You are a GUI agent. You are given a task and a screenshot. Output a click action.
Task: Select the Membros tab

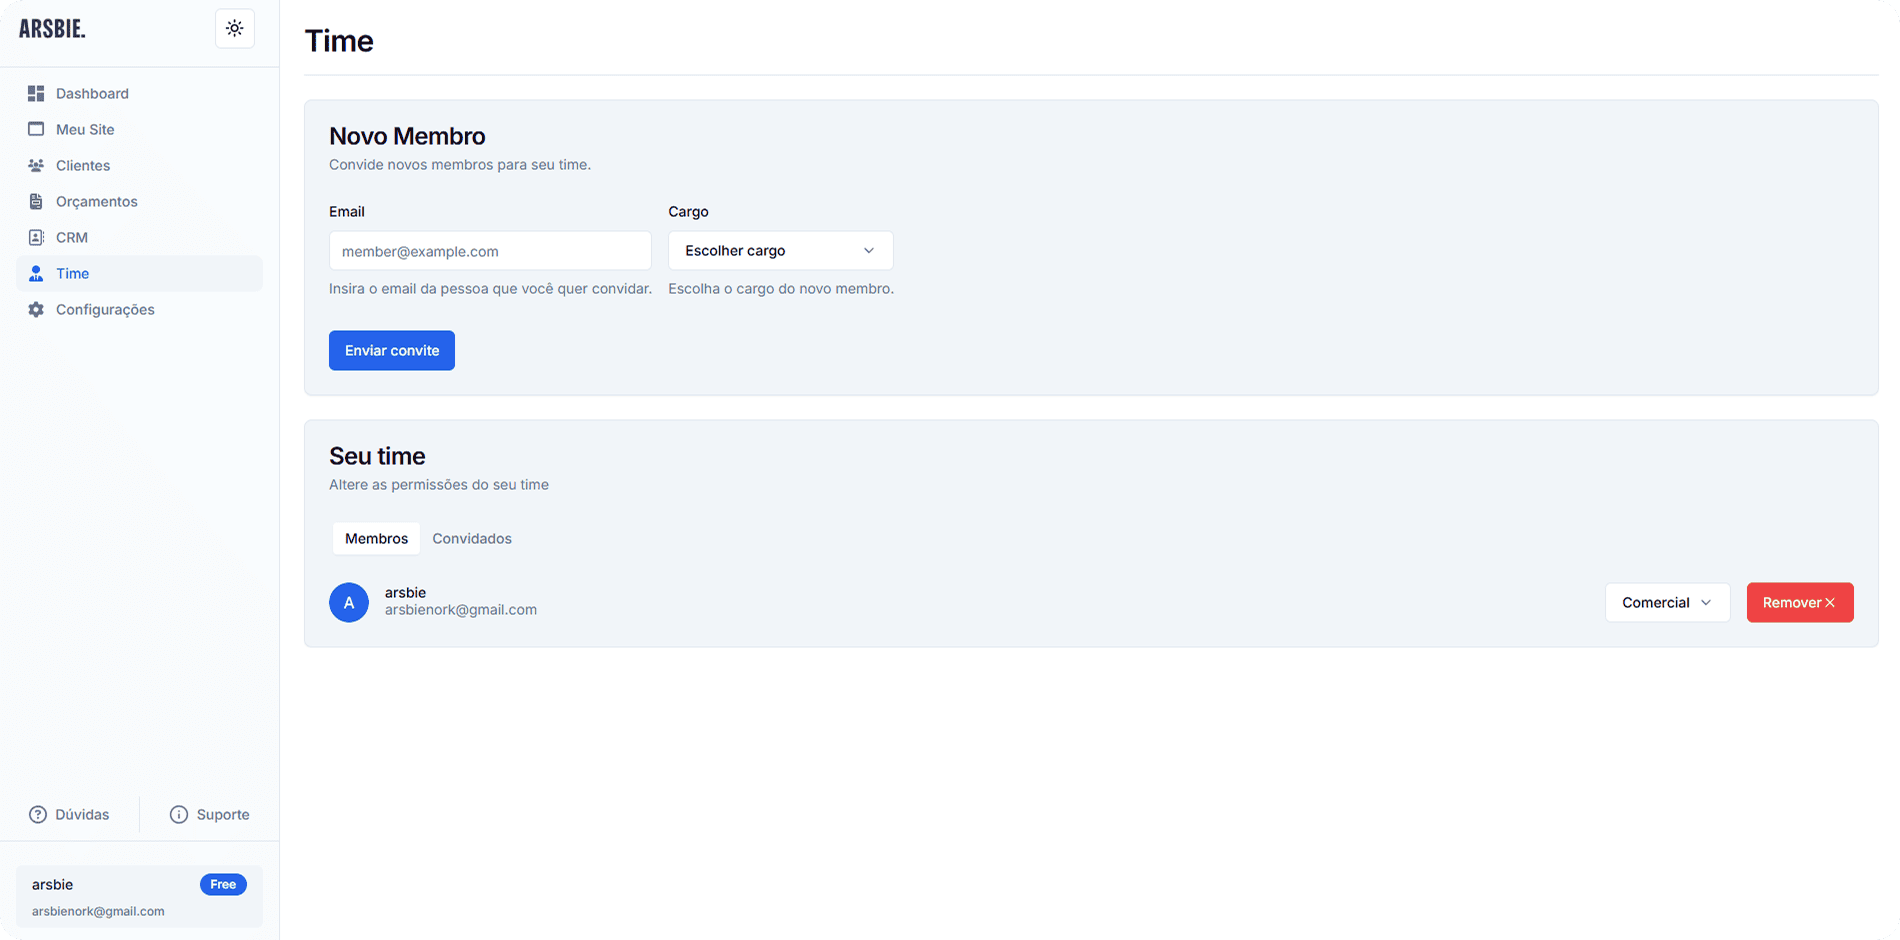coord(376,539)
